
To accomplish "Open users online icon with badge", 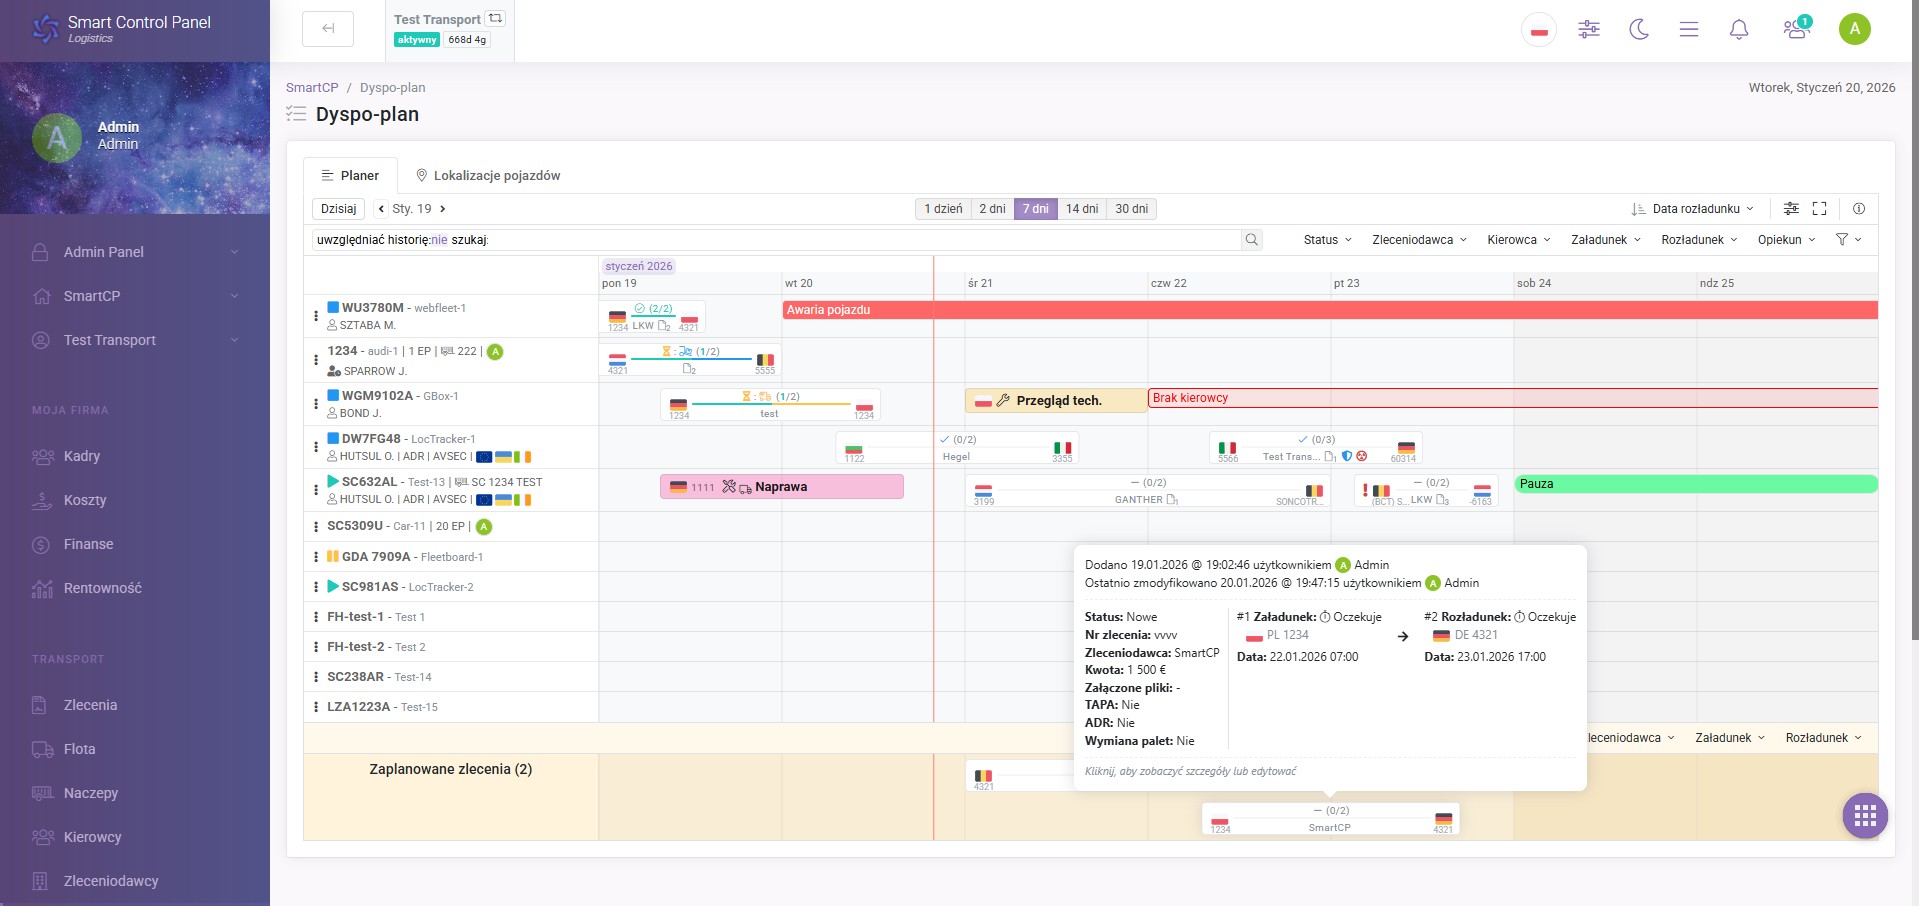I will coord(1797,28).
